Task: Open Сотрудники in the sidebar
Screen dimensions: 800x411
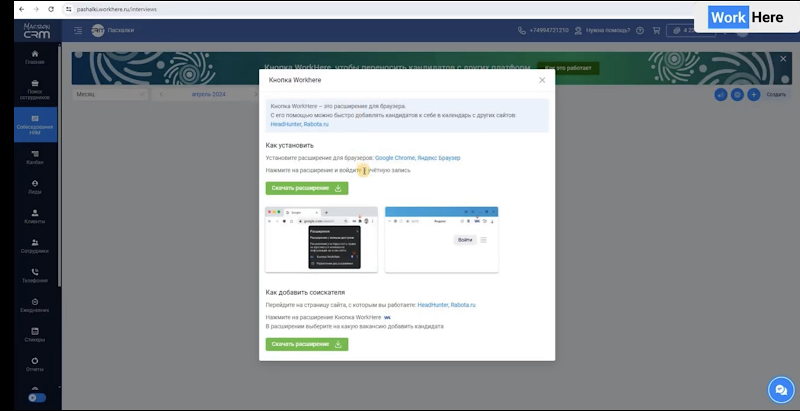Action: click(35, 246)
